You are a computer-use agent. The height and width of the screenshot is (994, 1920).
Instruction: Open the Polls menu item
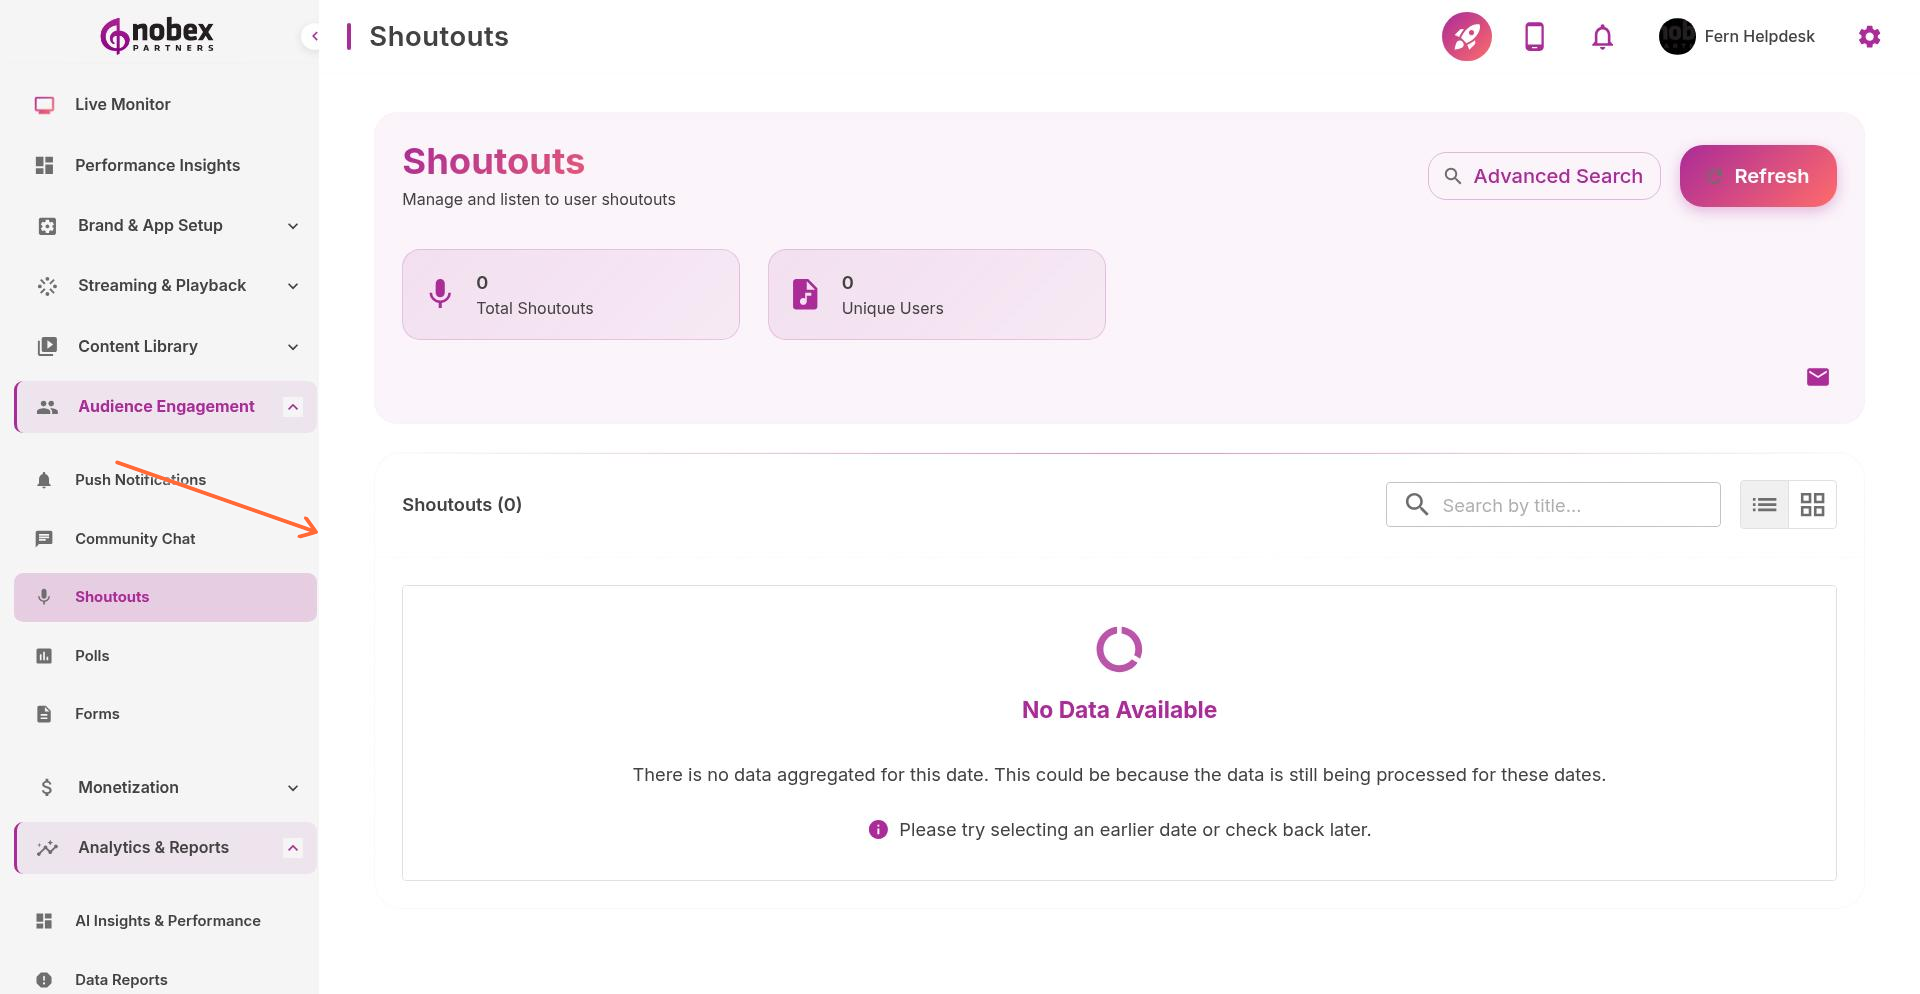click(x=92, y=656)
